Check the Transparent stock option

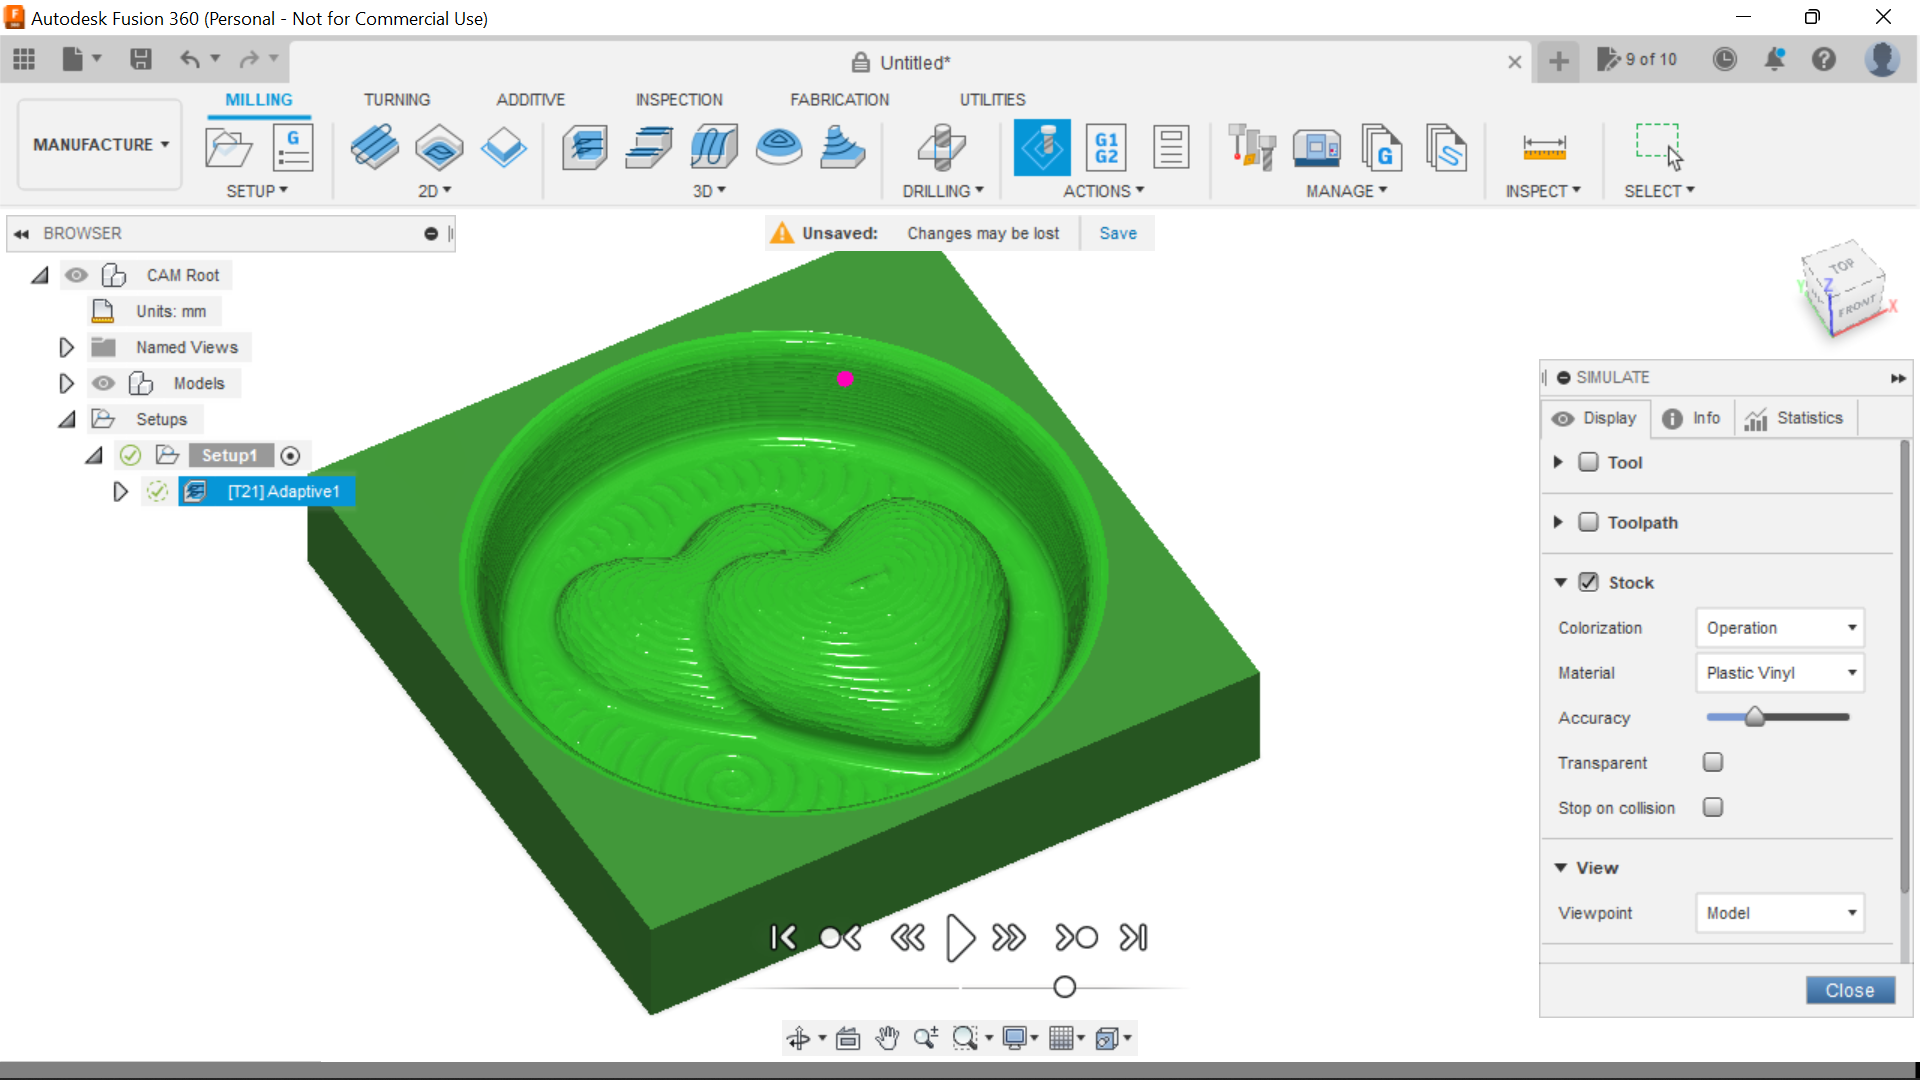tap(1713, 762)
